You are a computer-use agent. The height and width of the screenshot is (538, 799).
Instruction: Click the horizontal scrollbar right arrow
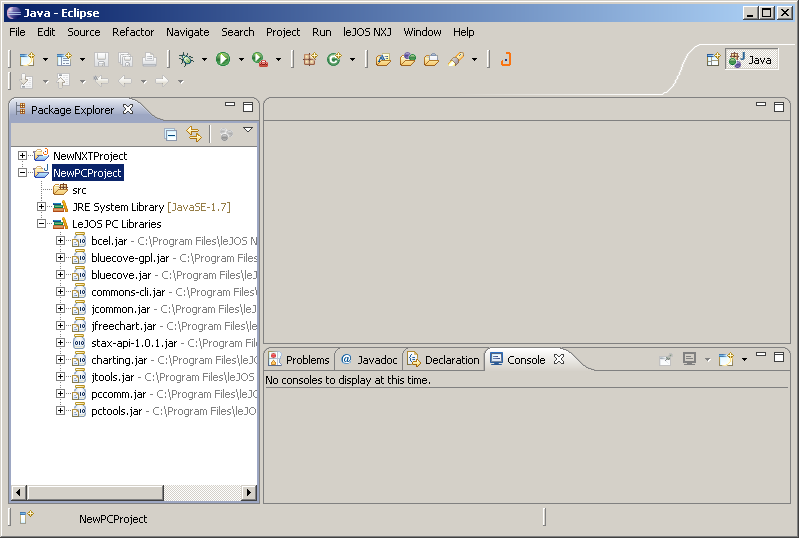pos(249,492)
